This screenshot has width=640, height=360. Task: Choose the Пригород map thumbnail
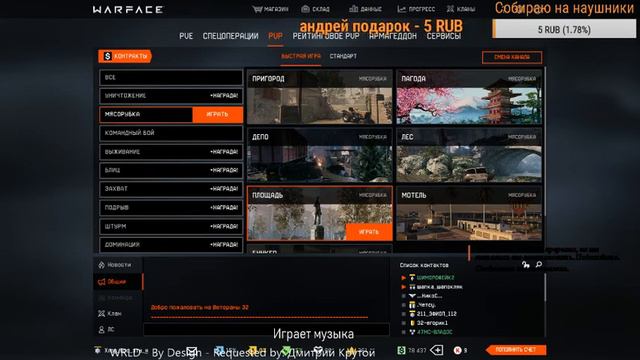pyautogui.click(x=320, y=97)
